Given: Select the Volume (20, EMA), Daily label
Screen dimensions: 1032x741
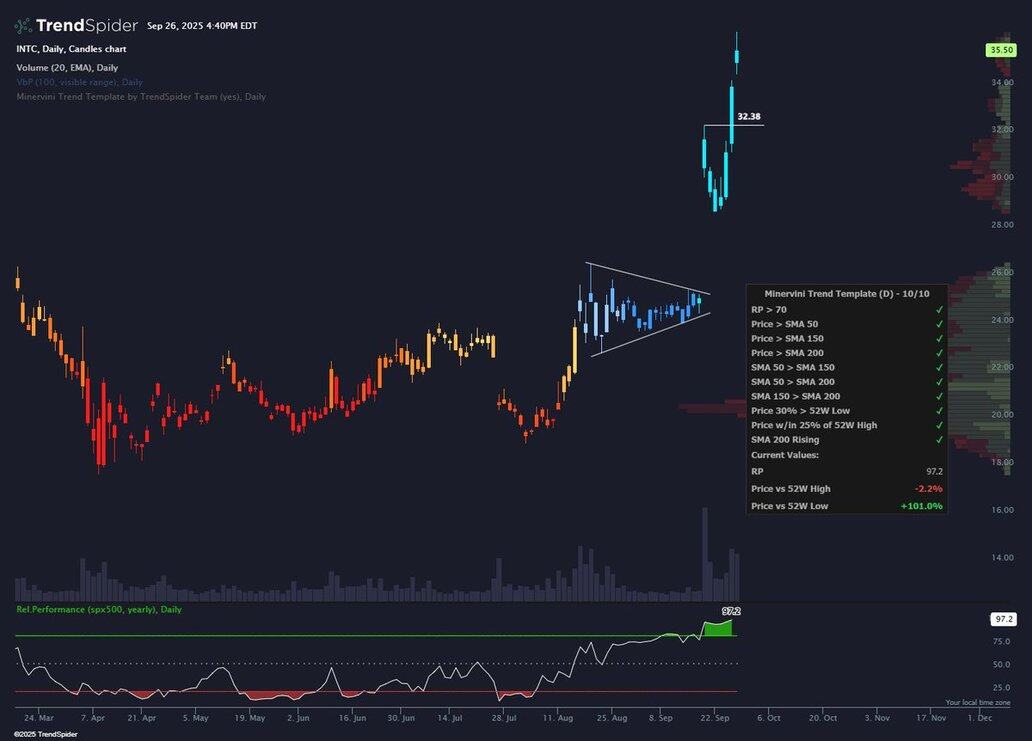Looking at the screenshot, I should [67, 67].
